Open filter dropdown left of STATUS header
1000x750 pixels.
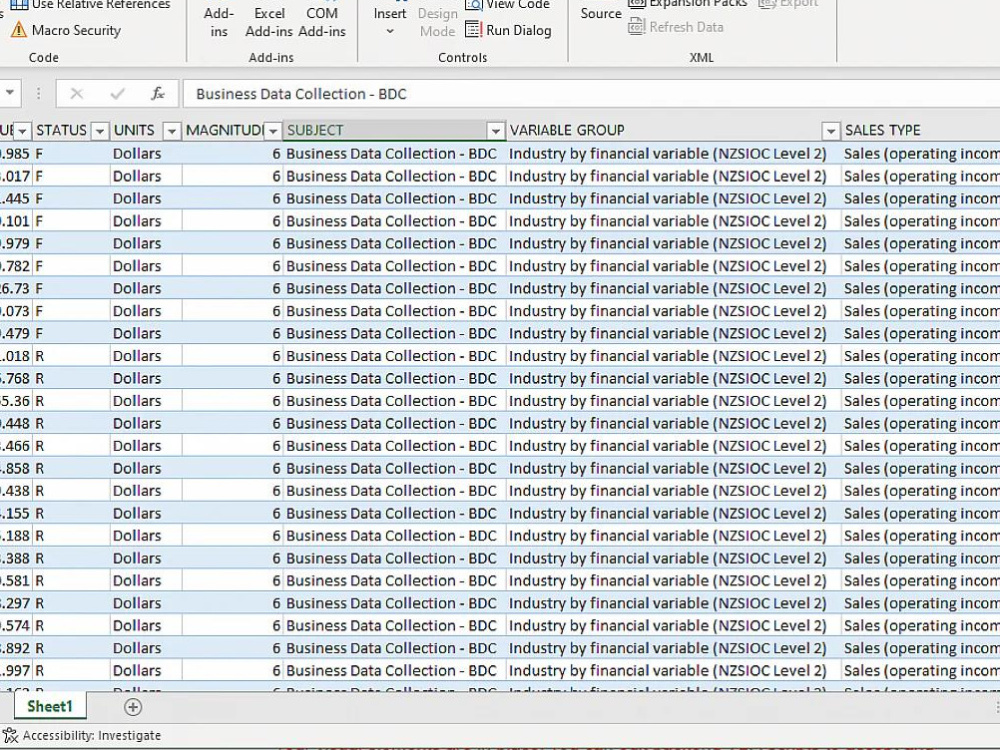click(x=22, y=131)
